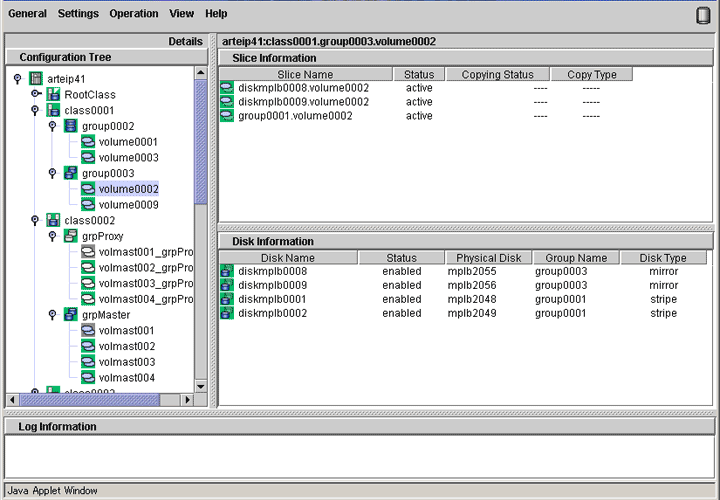The height and width of the screenshot is (500, 720).
Task: Select volmast002_grpPro tree item
Action: (x=146, y=267)
